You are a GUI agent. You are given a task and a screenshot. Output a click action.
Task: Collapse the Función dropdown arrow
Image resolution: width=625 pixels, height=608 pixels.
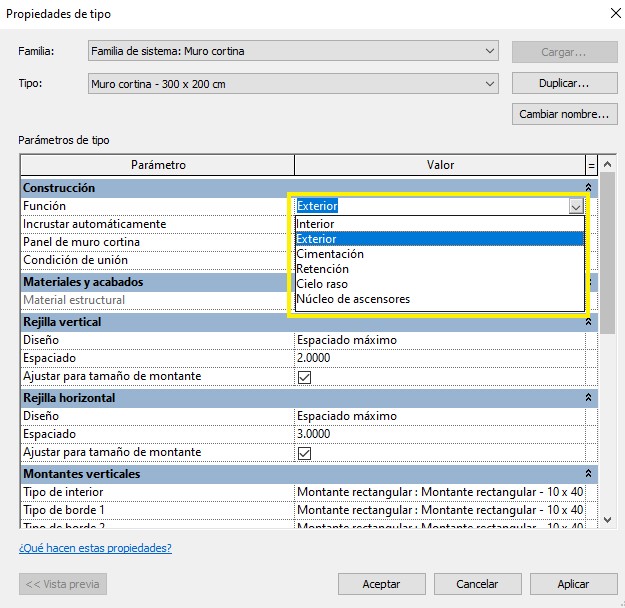[576, 206]
